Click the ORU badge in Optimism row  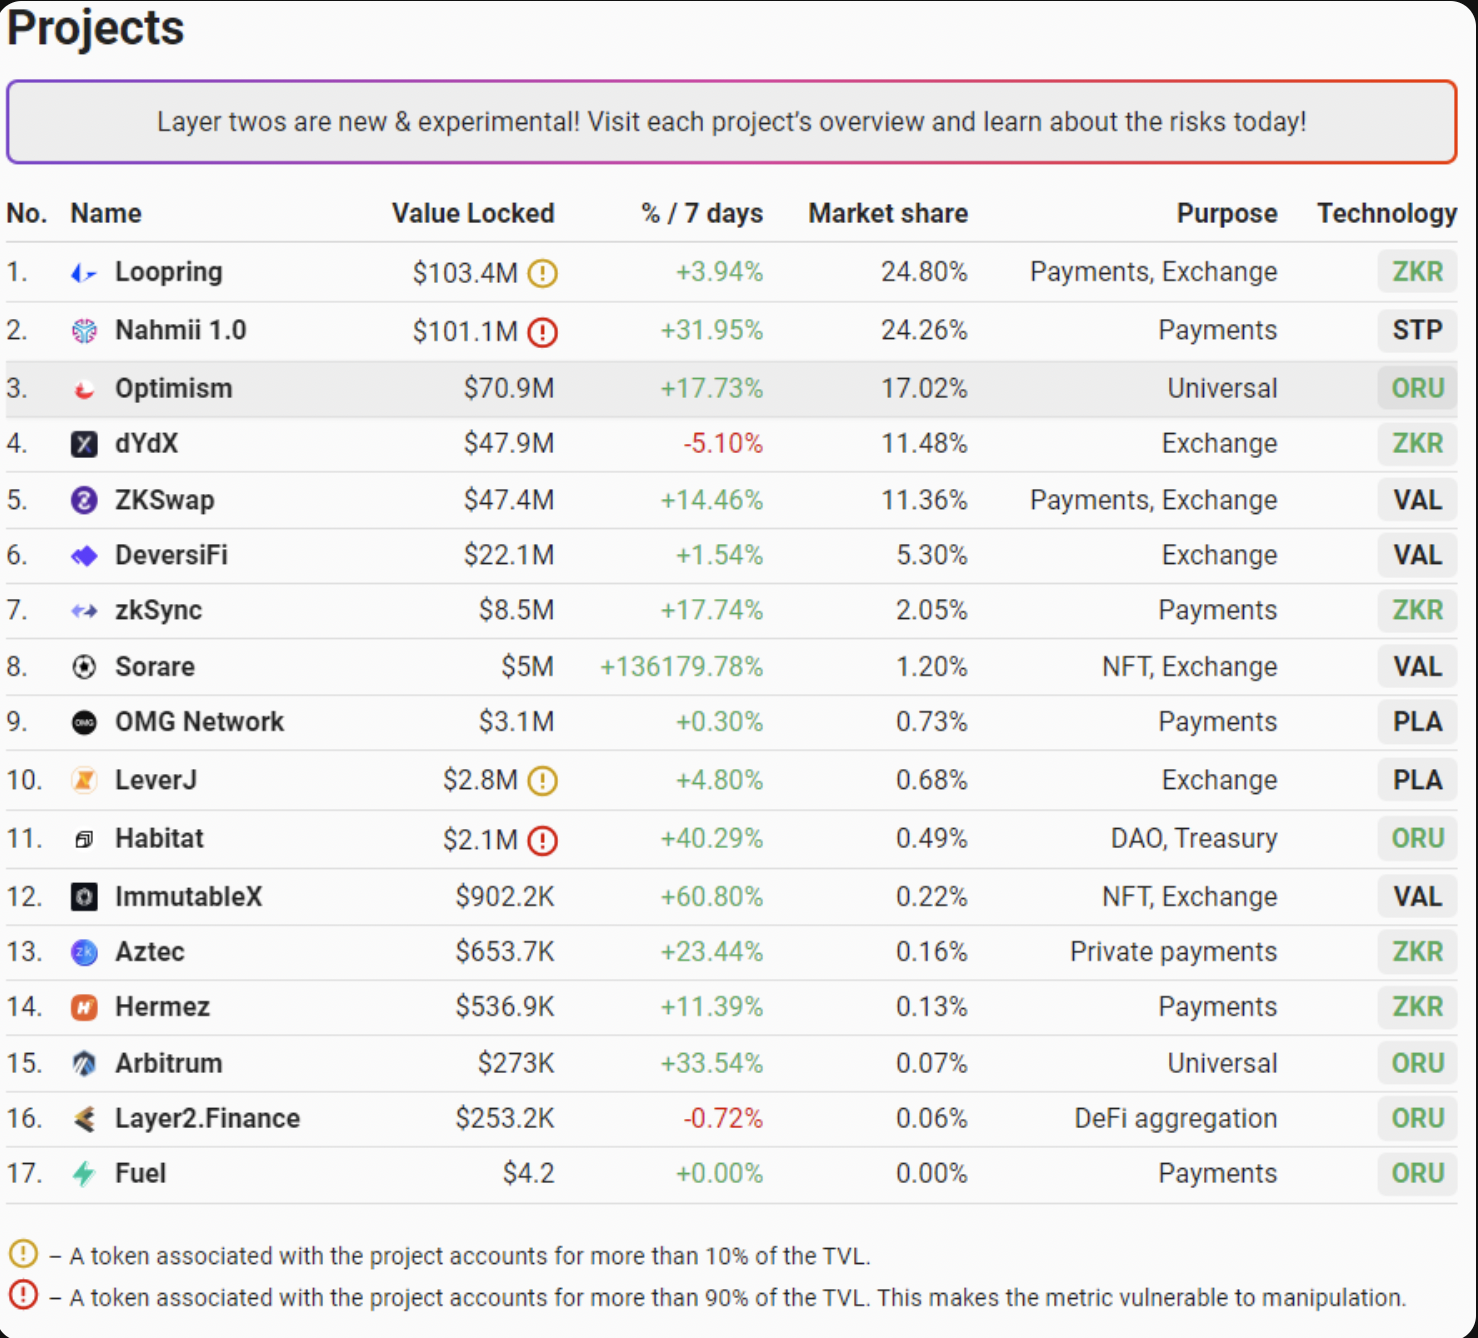coord(1417,388)
